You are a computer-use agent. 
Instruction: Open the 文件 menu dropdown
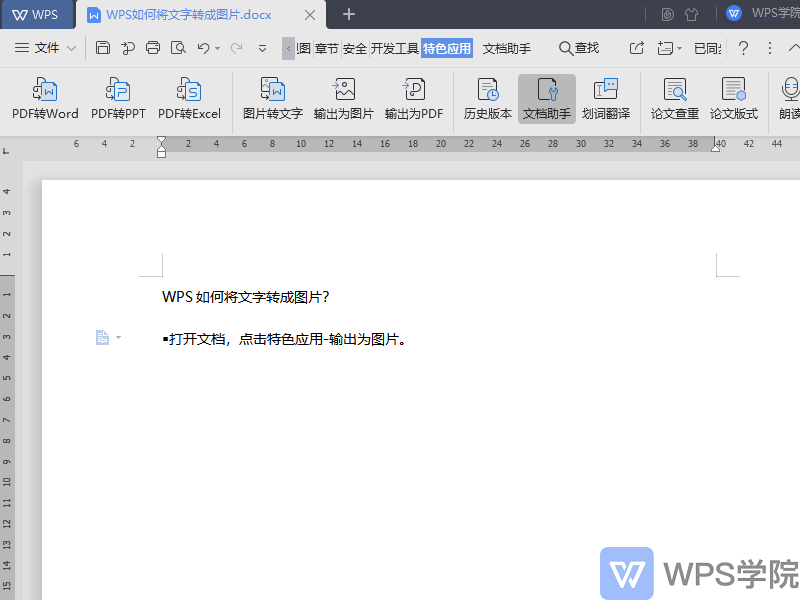point(45,48)
